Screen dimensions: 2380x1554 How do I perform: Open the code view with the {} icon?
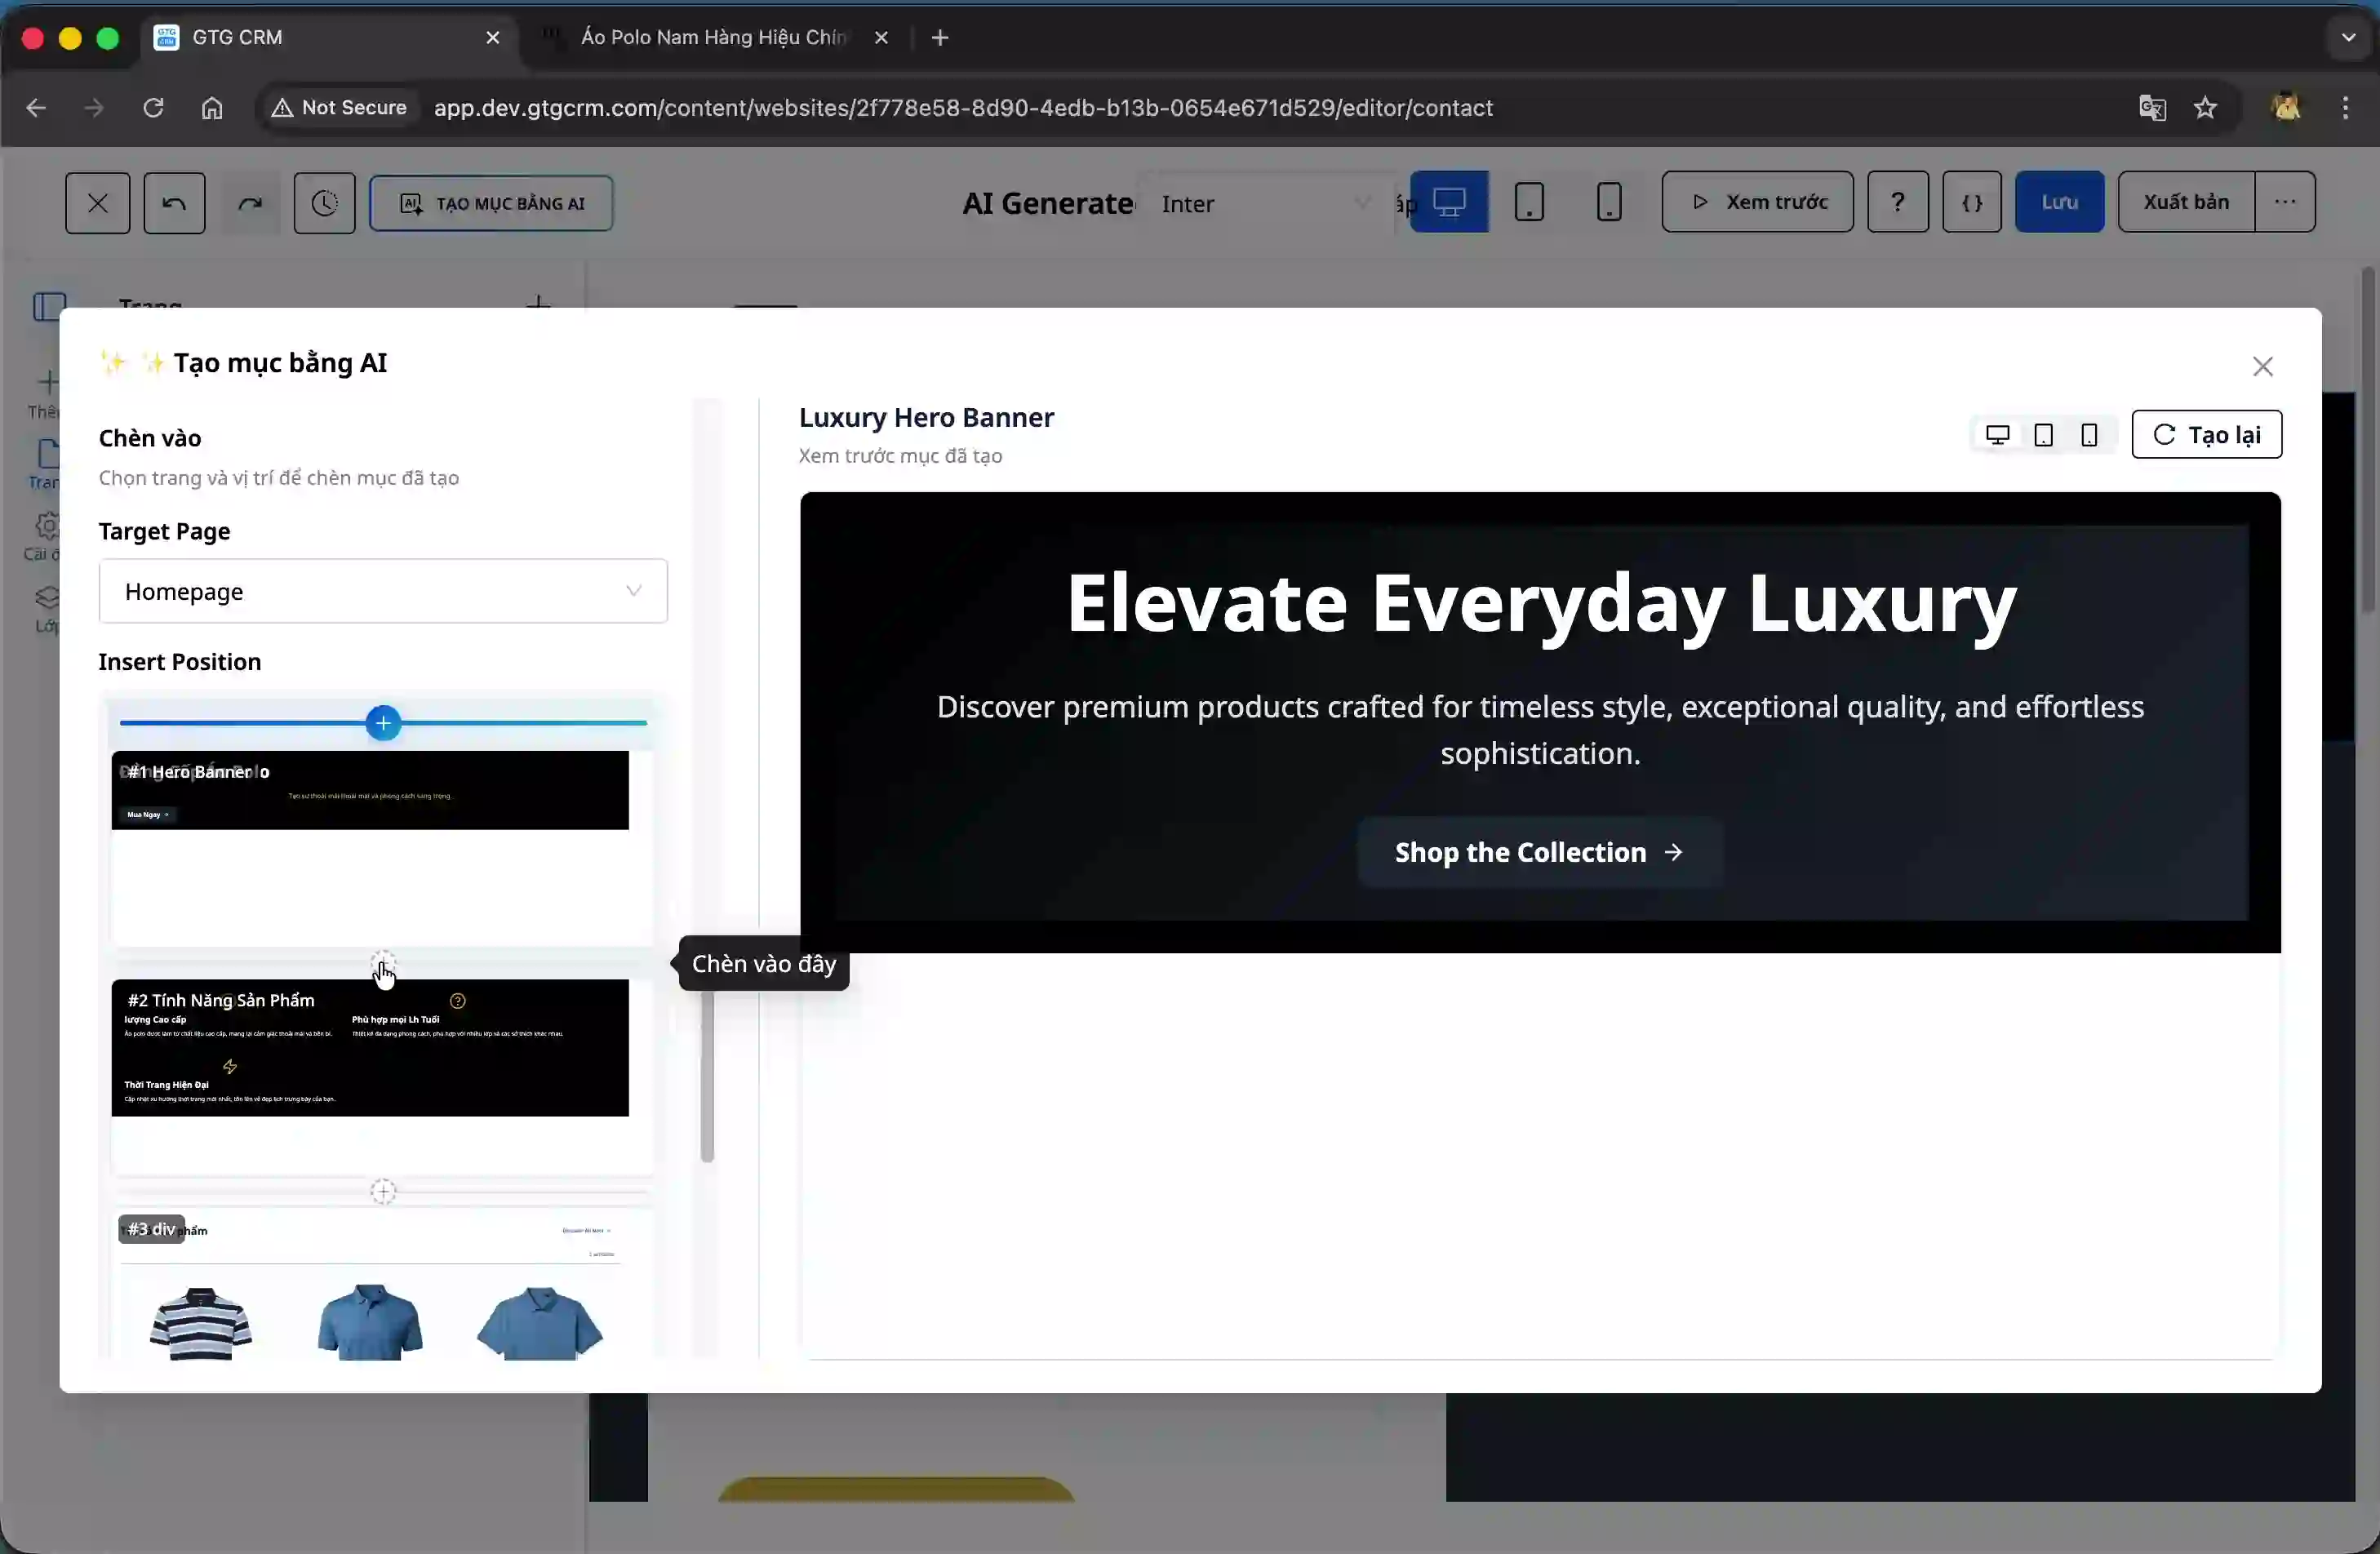click(x=1971, y=202)
